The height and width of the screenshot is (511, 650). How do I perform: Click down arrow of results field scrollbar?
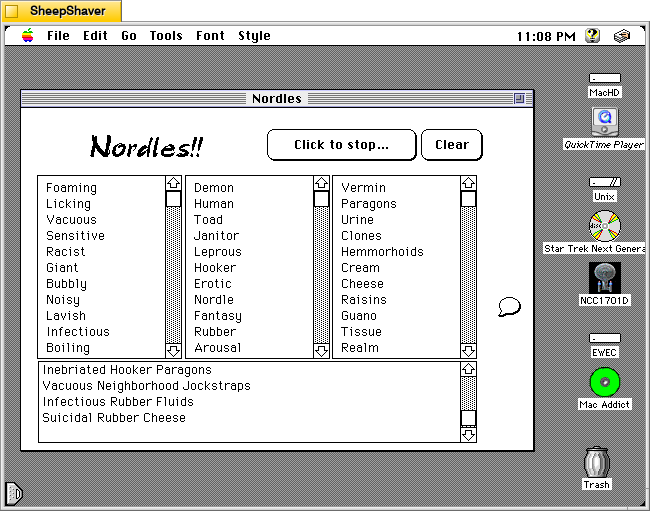468,435
